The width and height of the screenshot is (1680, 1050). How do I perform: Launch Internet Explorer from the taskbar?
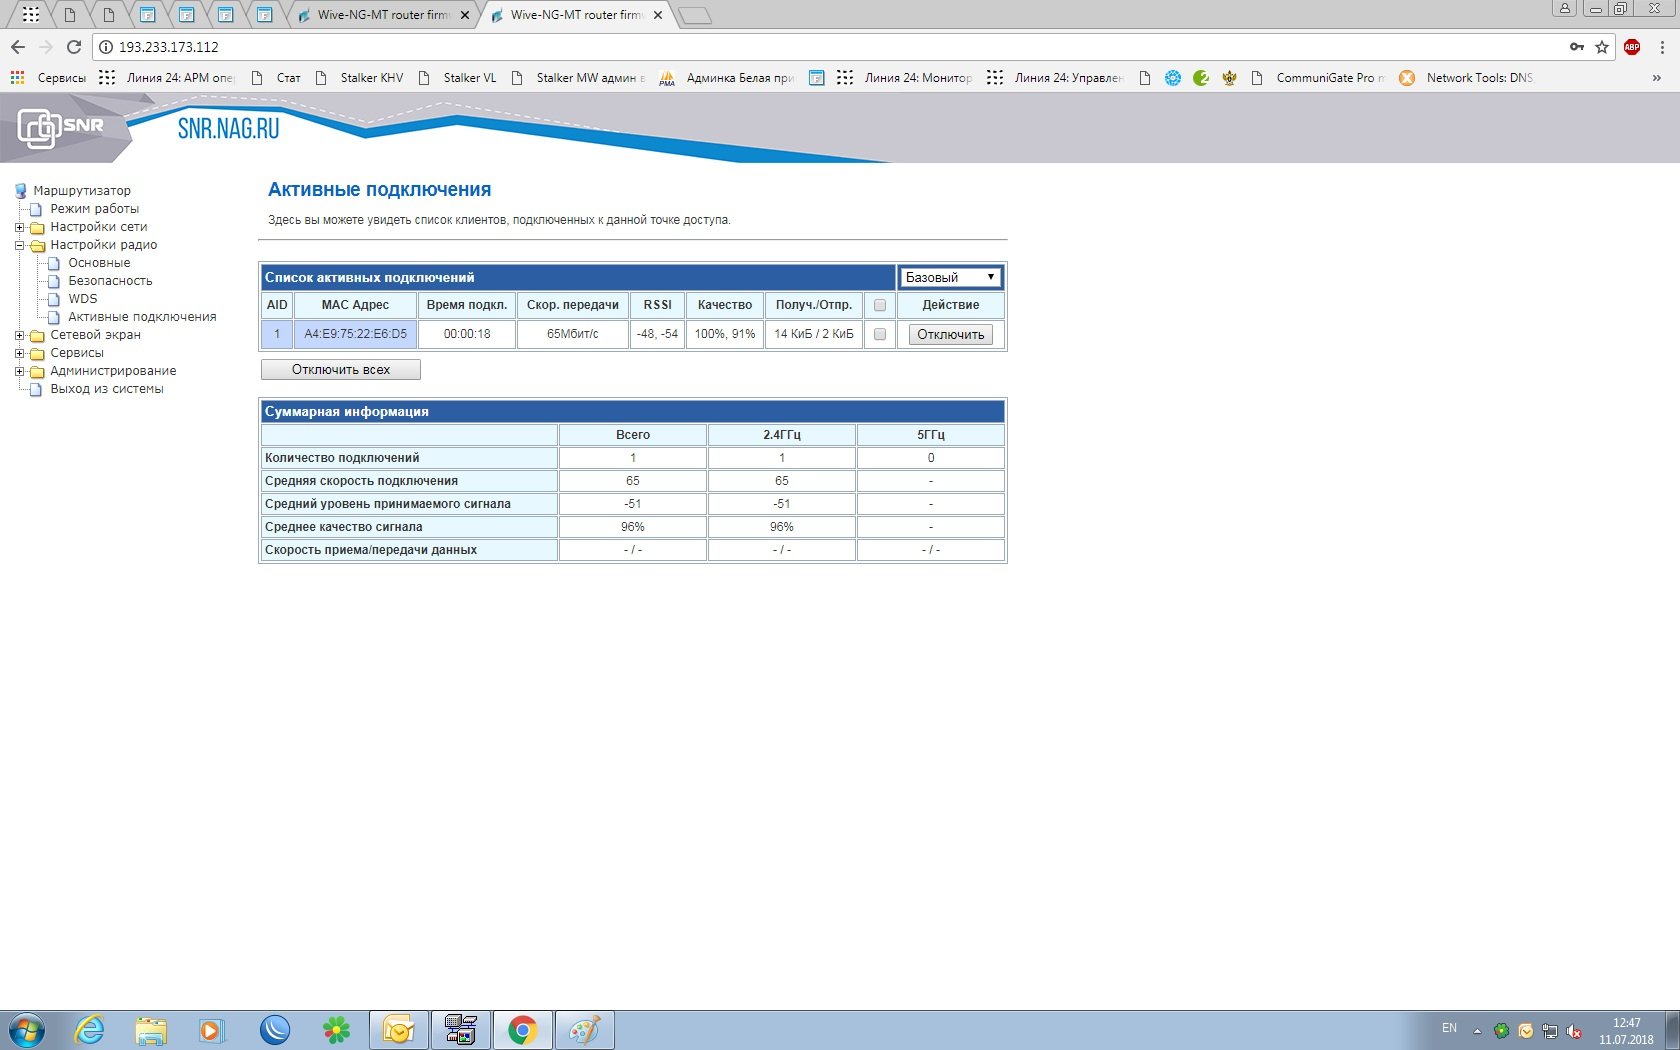tap(90, 1030)
